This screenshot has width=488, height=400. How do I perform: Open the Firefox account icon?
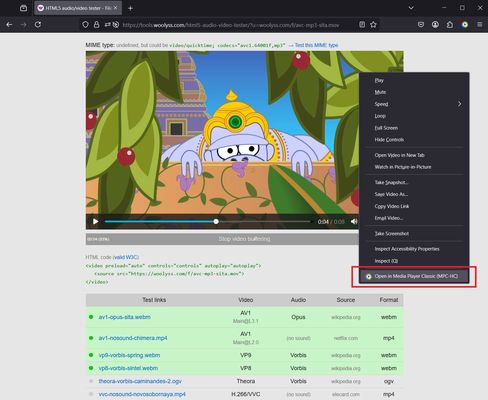(435, 24)
